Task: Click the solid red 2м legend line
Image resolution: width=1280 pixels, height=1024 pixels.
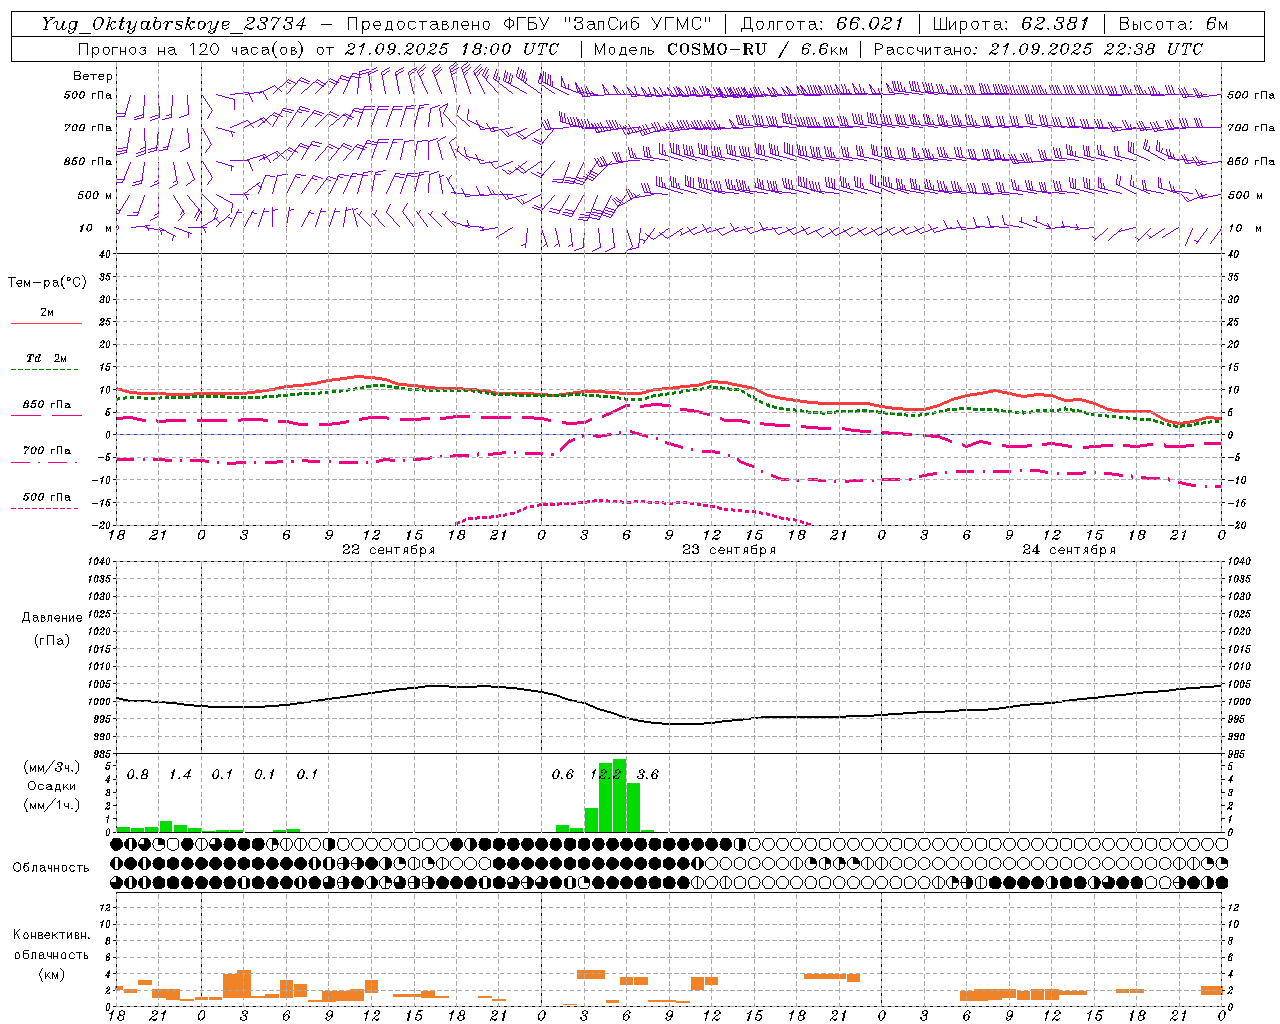Action: pyautogui.click(x=46, y=324)
